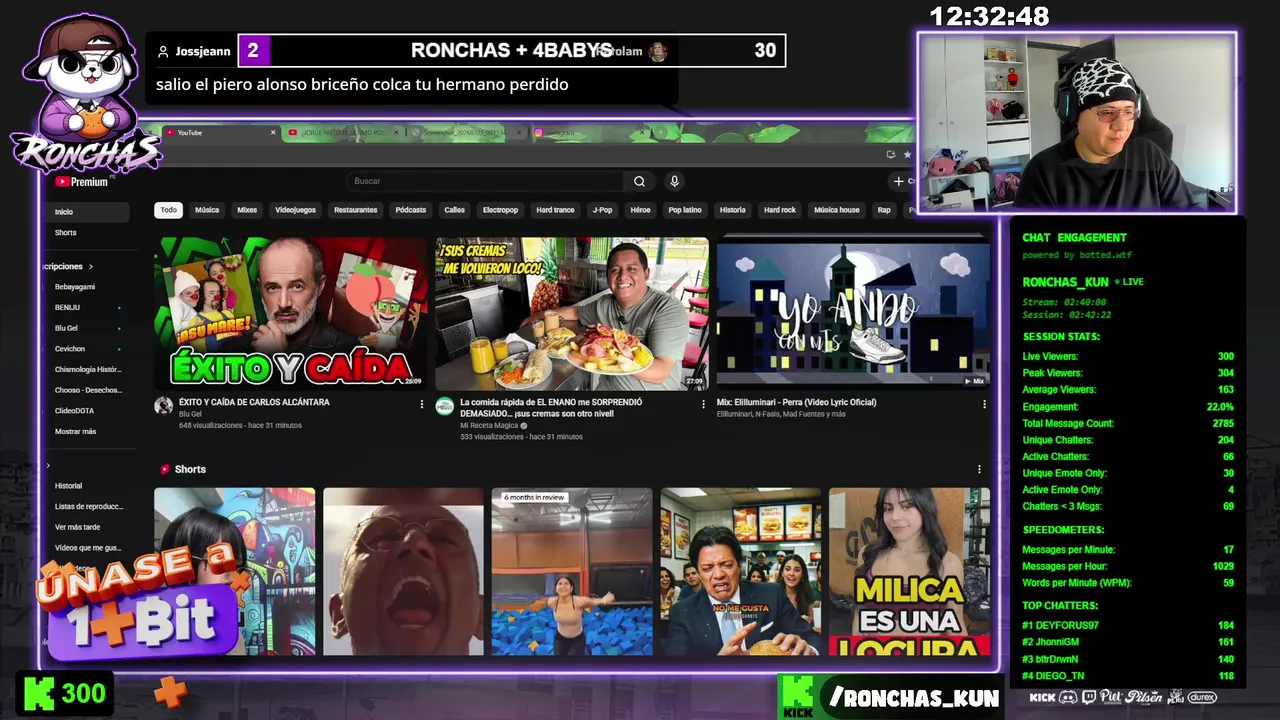
Task: Open Blu Gel subscription in sidebar
Action: coord(88,328)
